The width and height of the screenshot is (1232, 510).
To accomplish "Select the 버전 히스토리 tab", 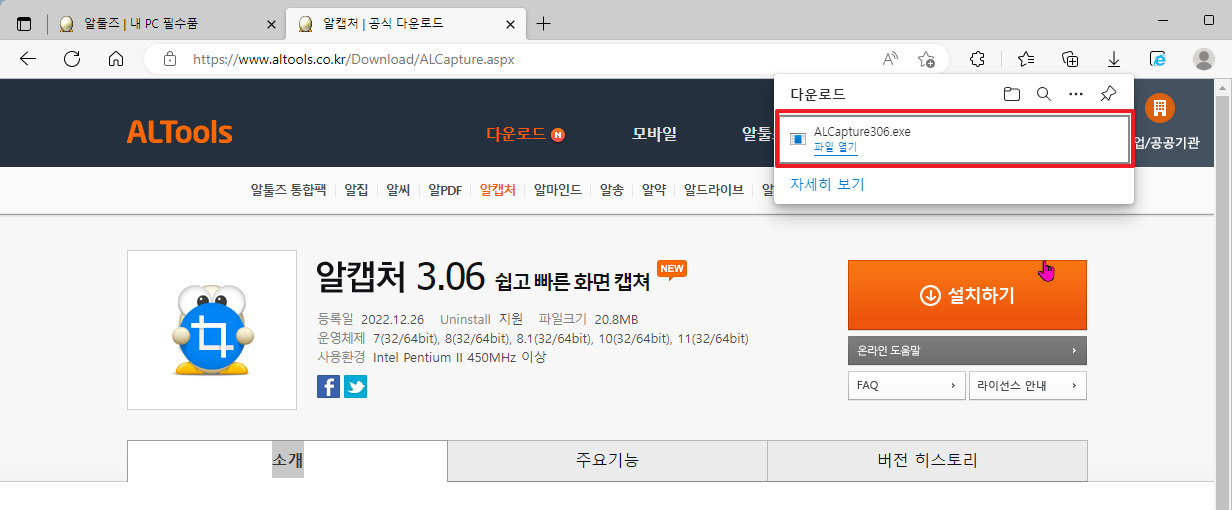I will (x=927, y=461).
